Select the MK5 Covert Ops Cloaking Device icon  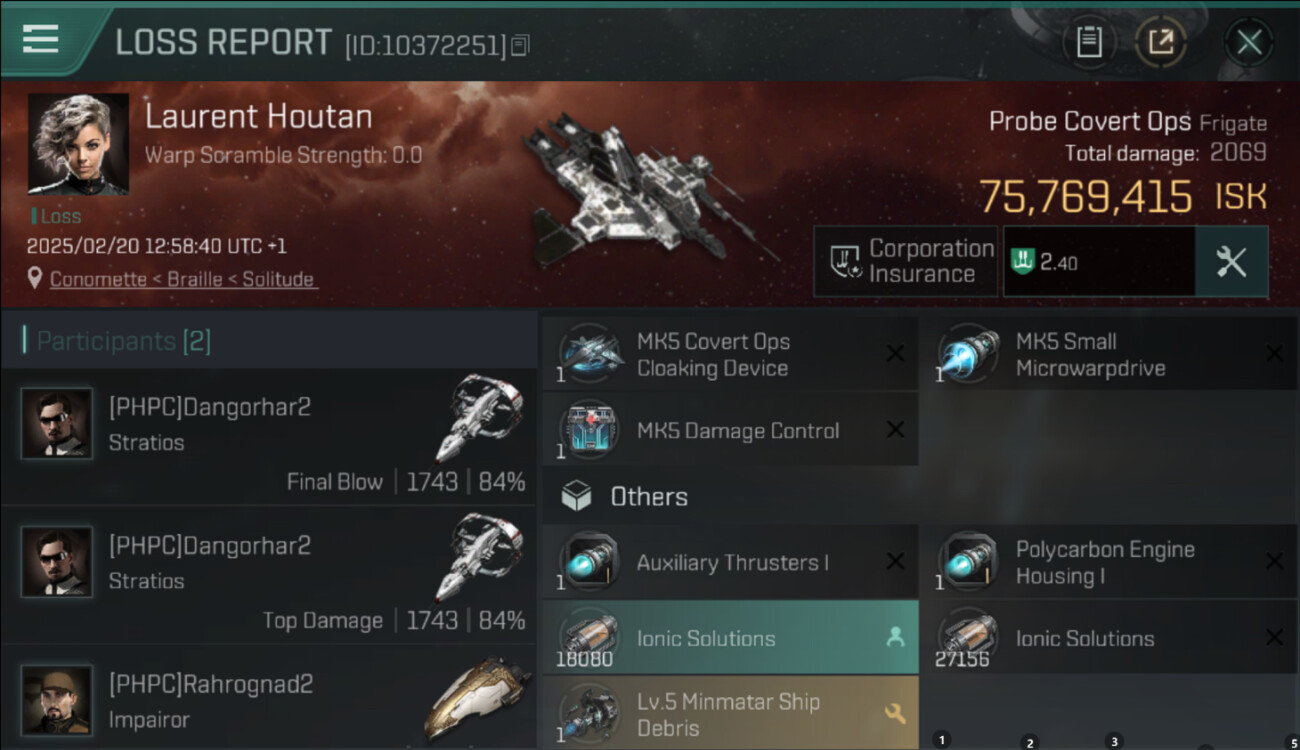pos(590,354)
